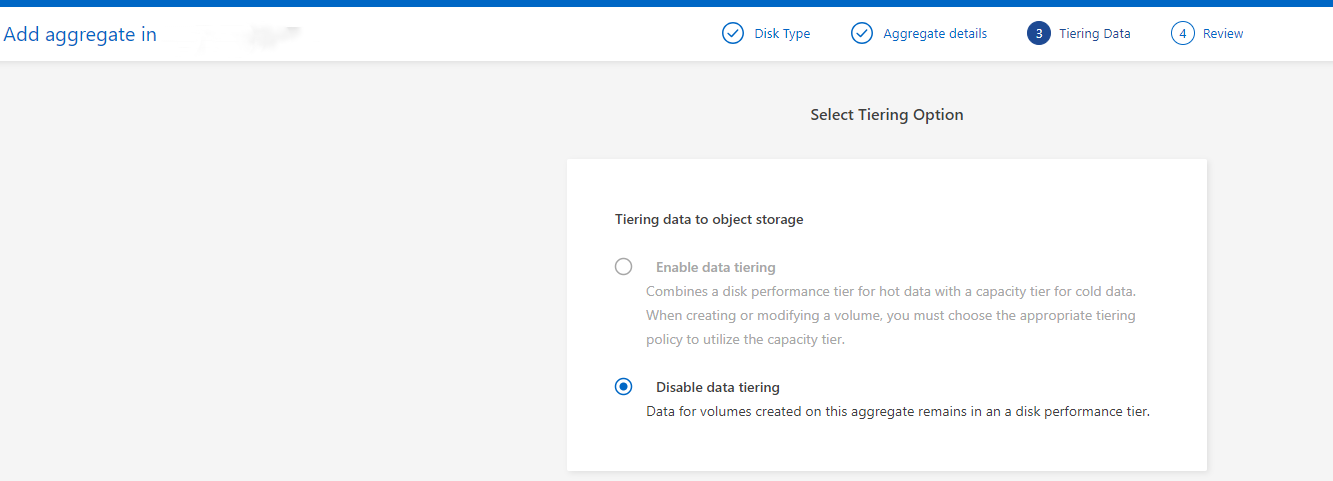Viewport: 1333px width, 481px height.
Task: Click the 'Data for volumes created' description
Action: [x=897, y=411]
